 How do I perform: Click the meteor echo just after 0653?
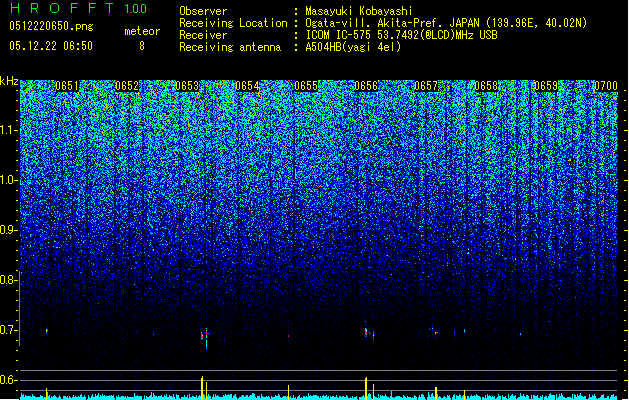[204, 337]
